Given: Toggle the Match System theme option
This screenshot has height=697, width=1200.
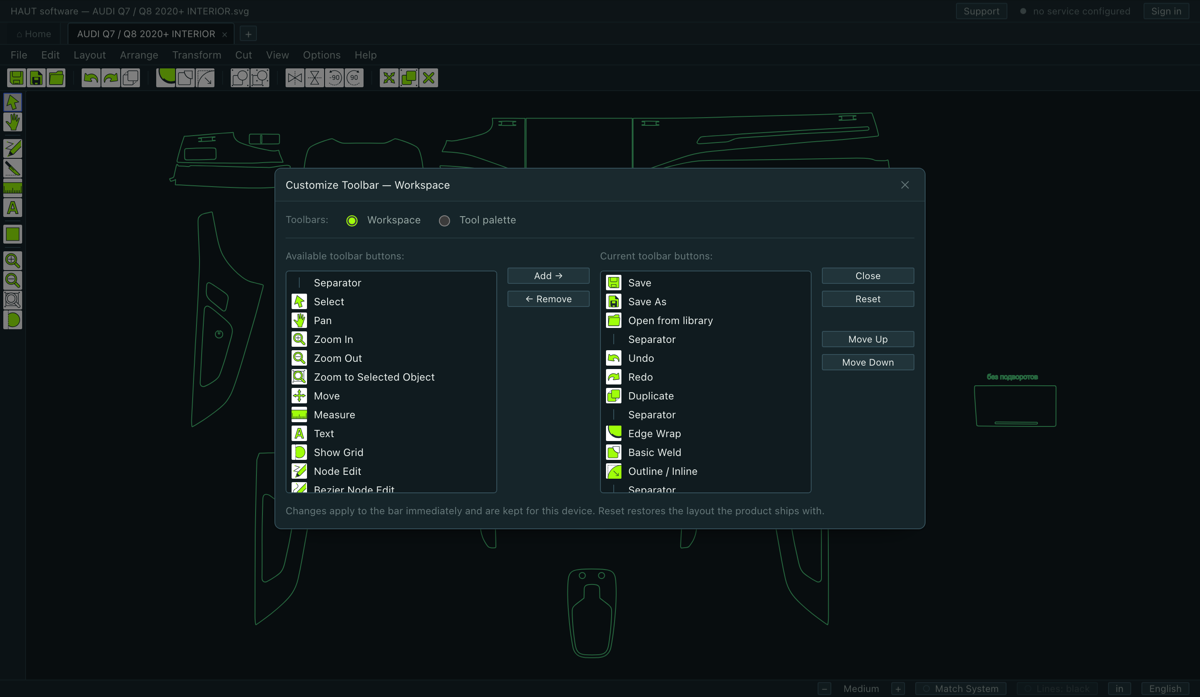Looking at the screenshot, I should (961, 688).
